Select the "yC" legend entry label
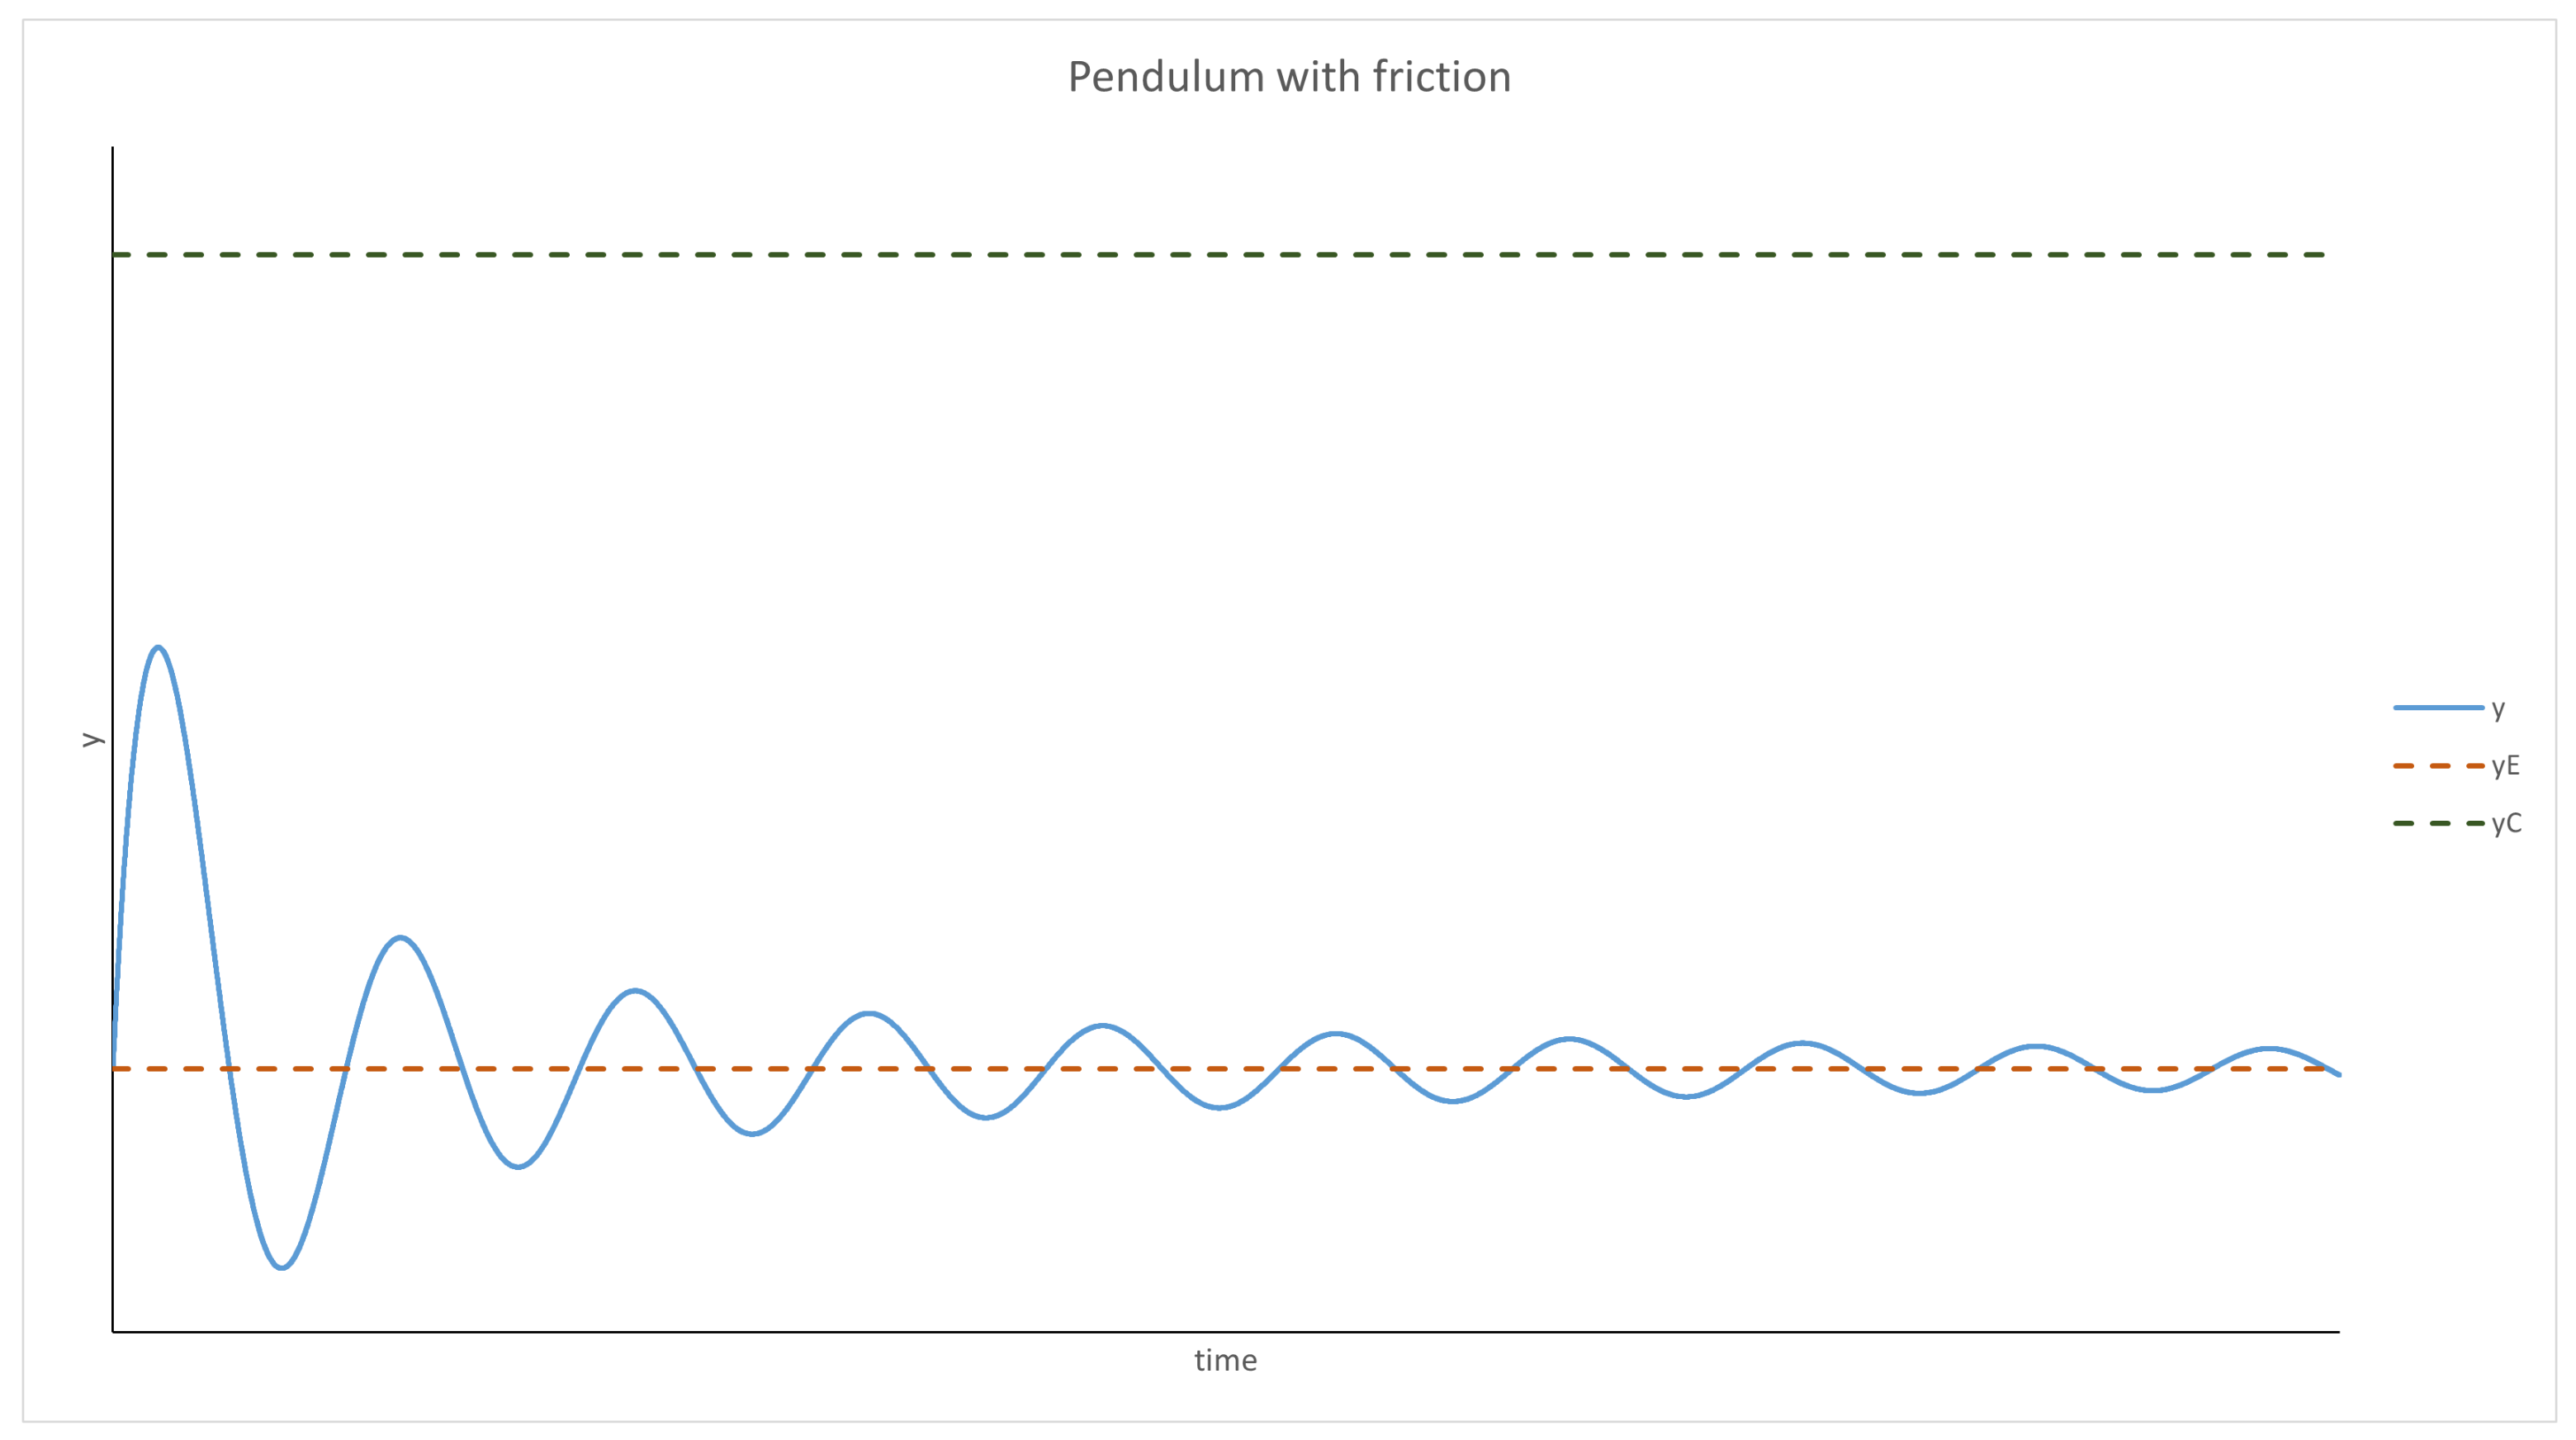 pos(2506,823)
